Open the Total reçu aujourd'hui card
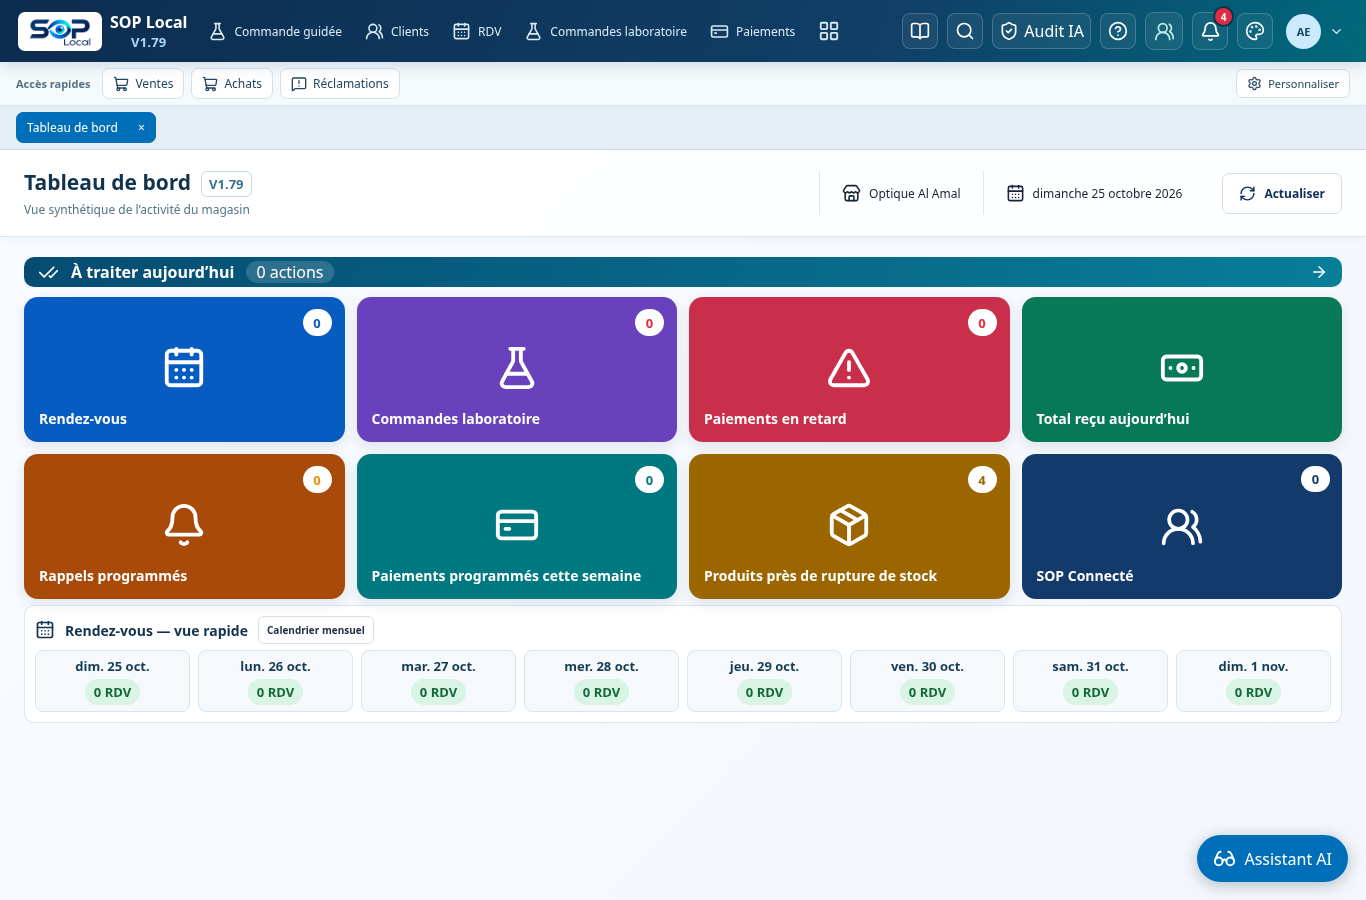 pyautogui.click(x=1182, y=369)
